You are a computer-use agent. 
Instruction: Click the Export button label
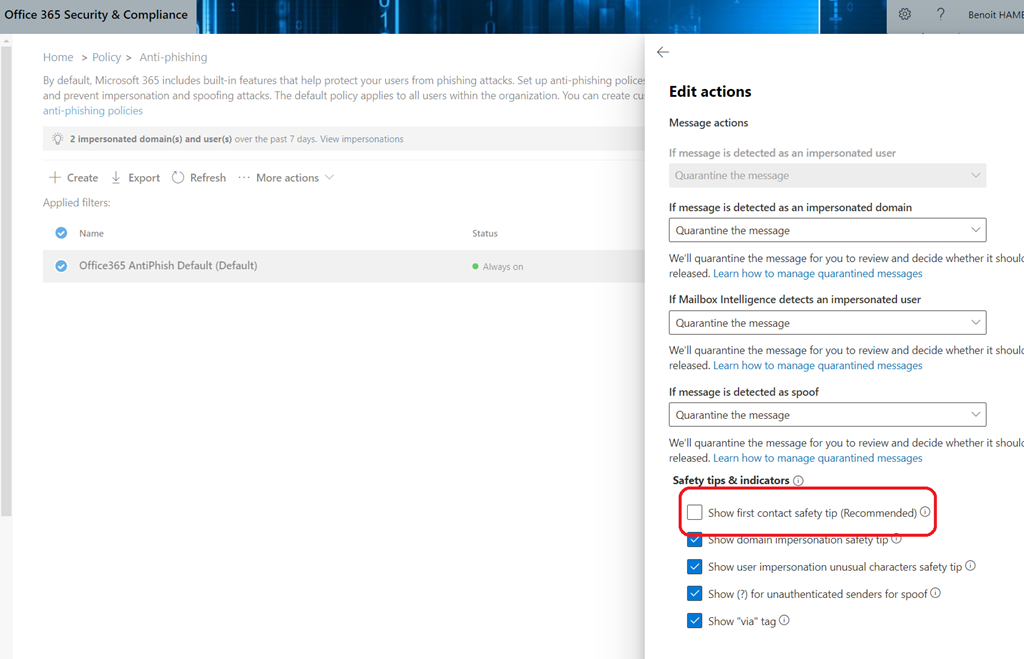tap(144, 178)
